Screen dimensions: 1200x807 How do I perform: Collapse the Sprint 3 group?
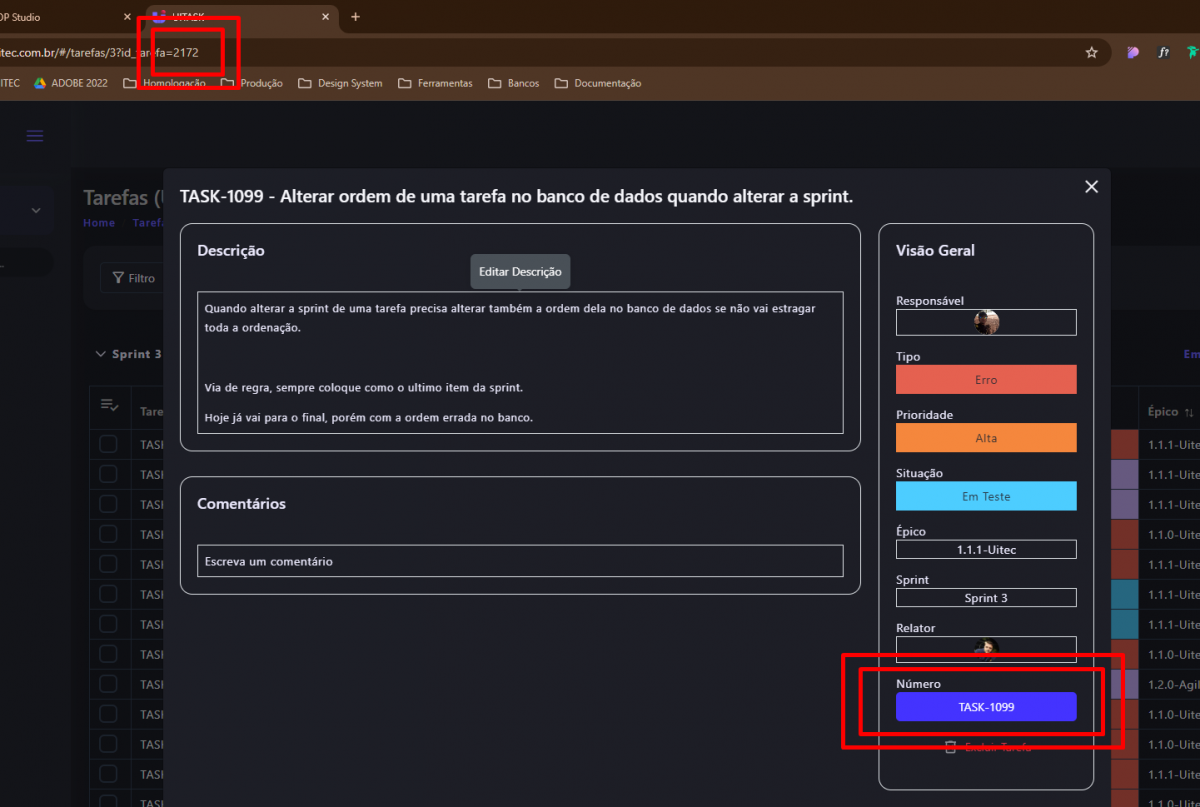(100, 354)
